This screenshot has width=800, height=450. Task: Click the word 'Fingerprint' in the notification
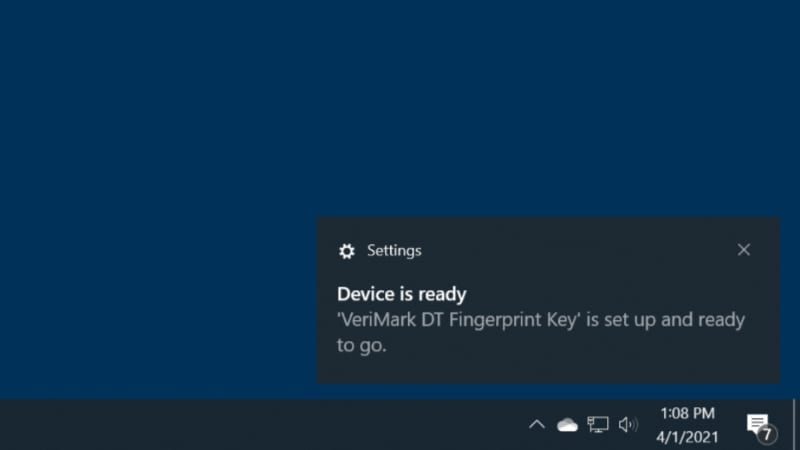490,320
